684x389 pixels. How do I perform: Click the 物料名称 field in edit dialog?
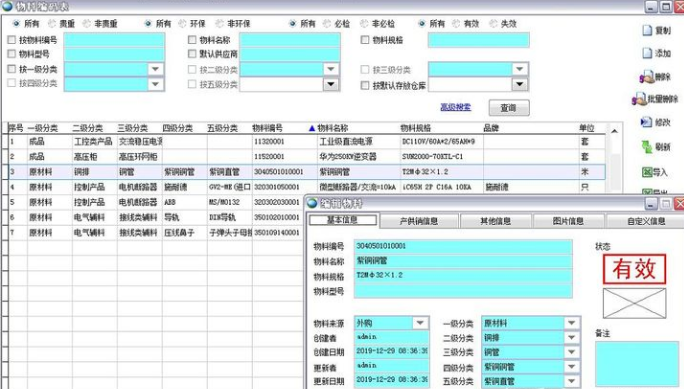463,261
